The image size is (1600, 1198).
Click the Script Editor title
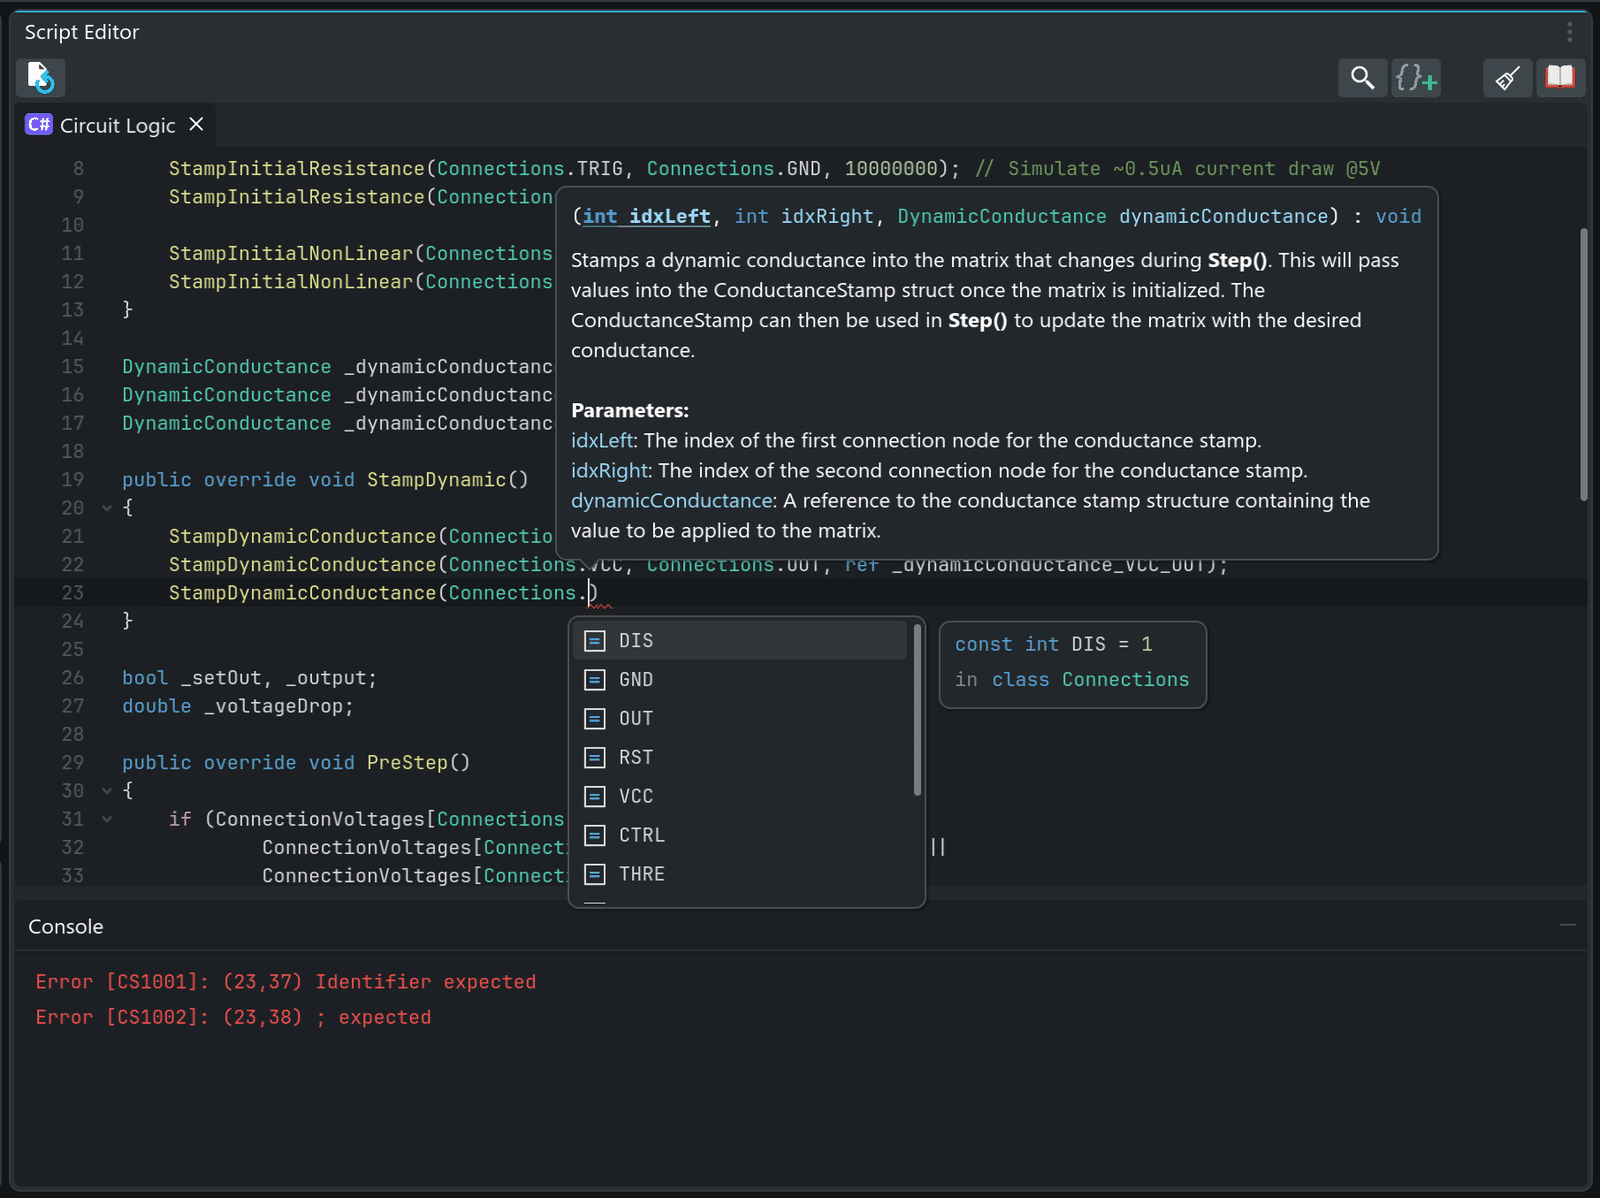(82, 32)
